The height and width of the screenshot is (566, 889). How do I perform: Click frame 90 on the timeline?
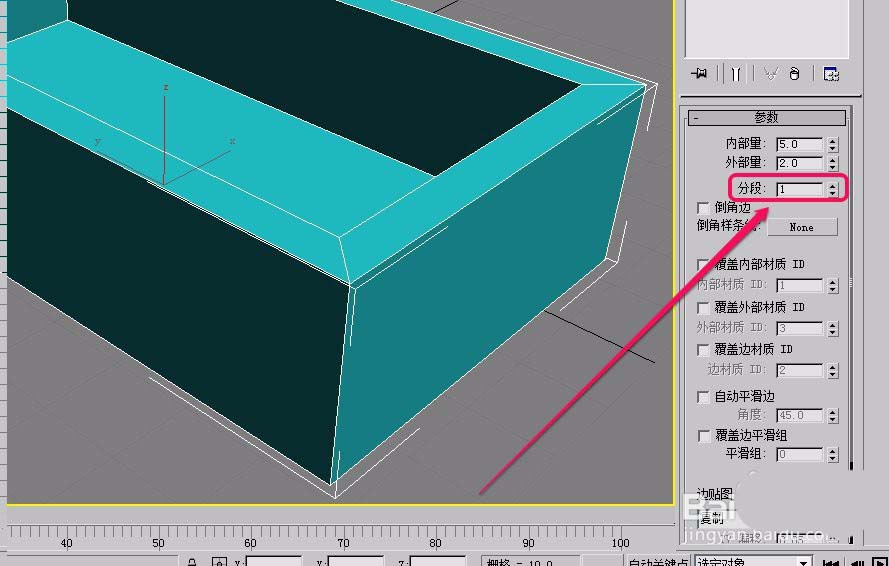[528, 543]
